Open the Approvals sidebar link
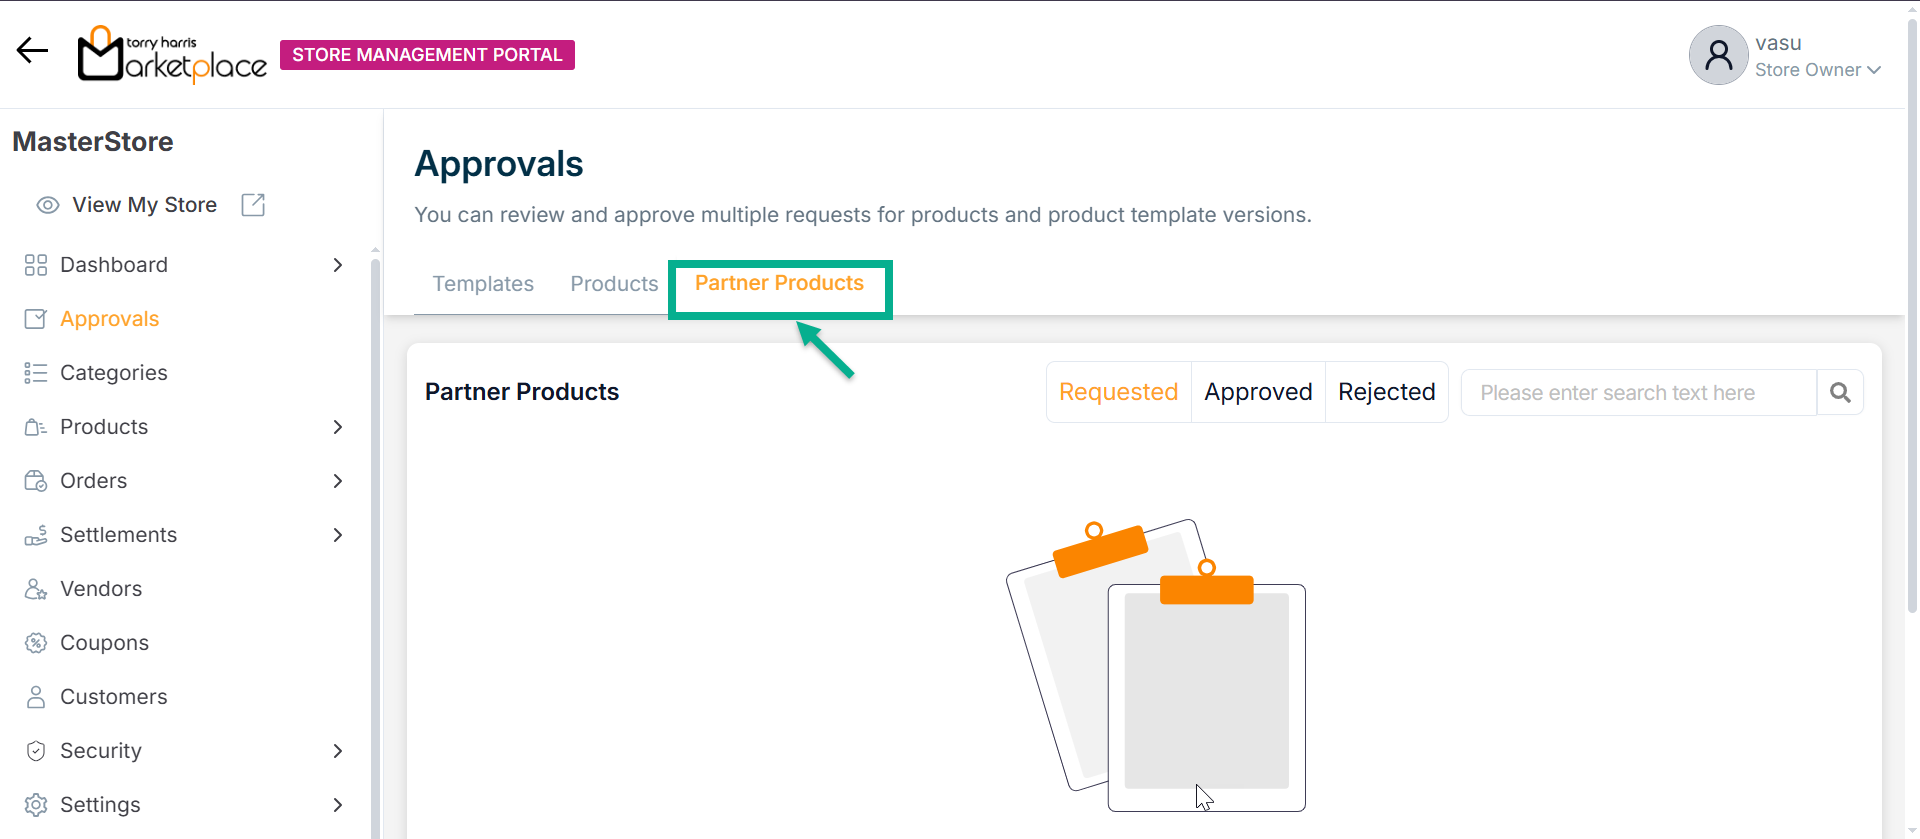1920x839 pixels. pyautogui.click(x=109, y=319)
